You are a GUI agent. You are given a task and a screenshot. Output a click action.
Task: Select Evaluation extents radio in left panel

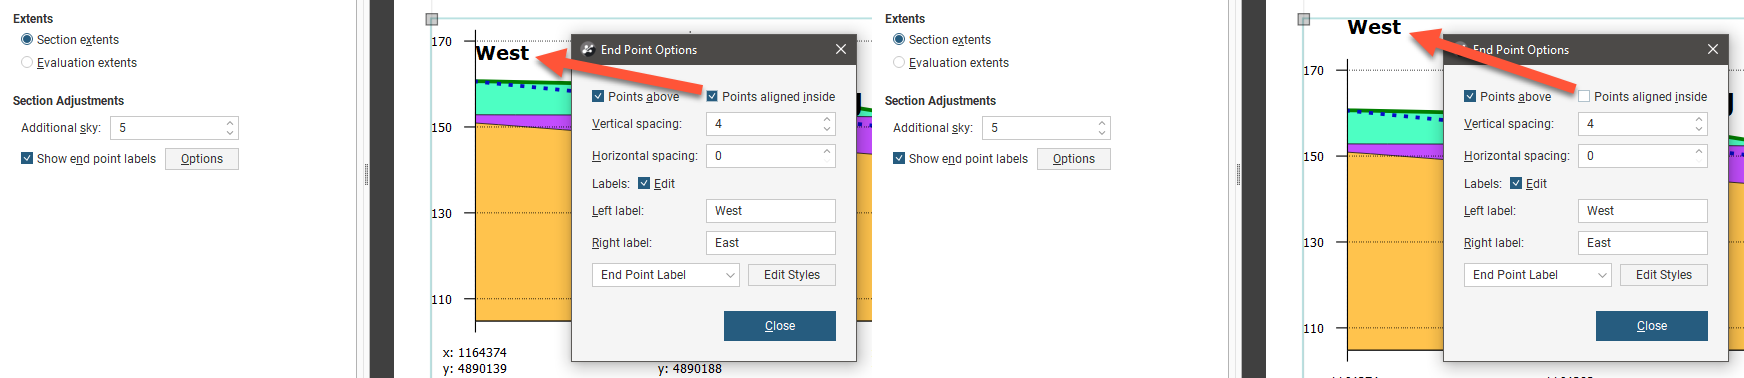click(x=27, y=63)
